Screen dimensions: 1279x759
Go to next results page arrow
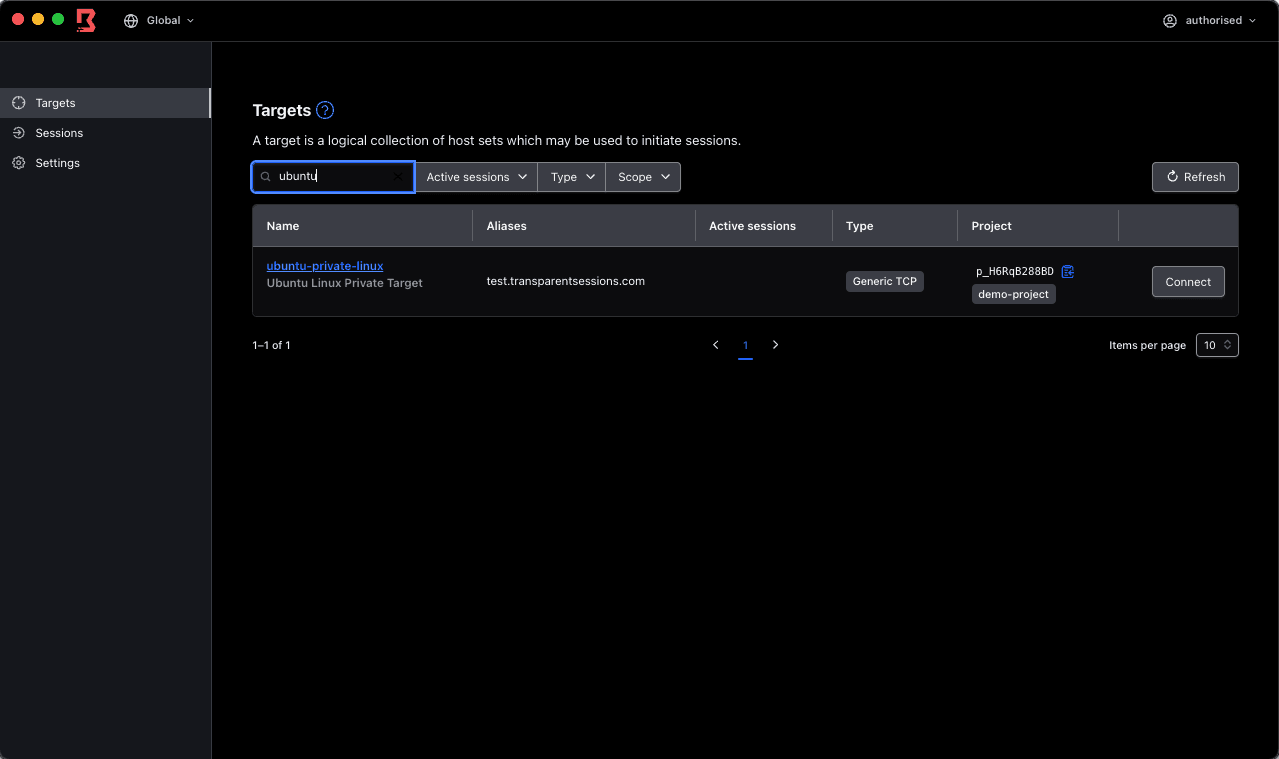click(x=775, y=345)
